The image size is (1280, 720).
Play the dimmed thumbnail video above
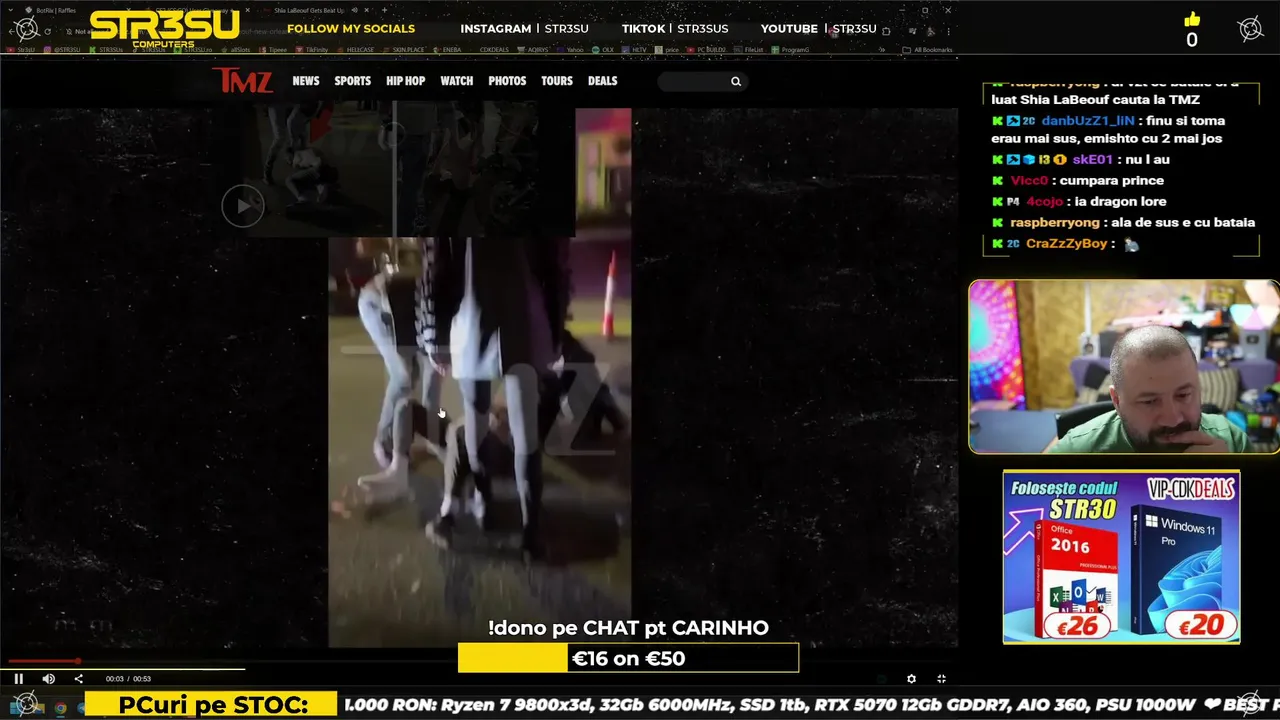[x=242, y=206]
